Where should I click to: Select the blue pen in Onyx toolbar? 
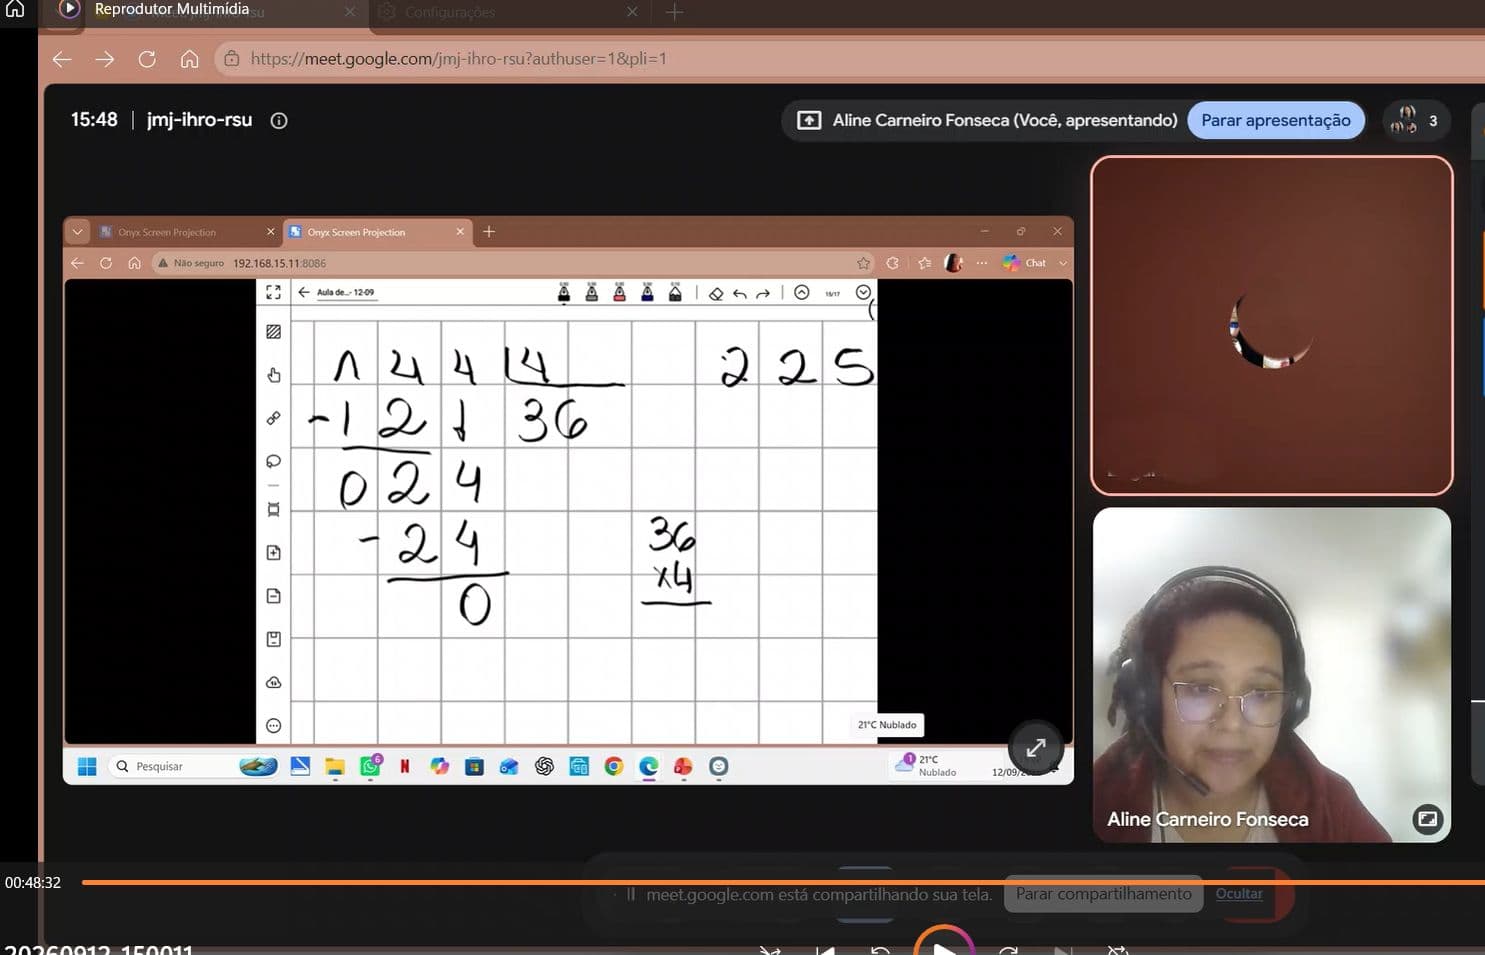[x=648, y=293]
